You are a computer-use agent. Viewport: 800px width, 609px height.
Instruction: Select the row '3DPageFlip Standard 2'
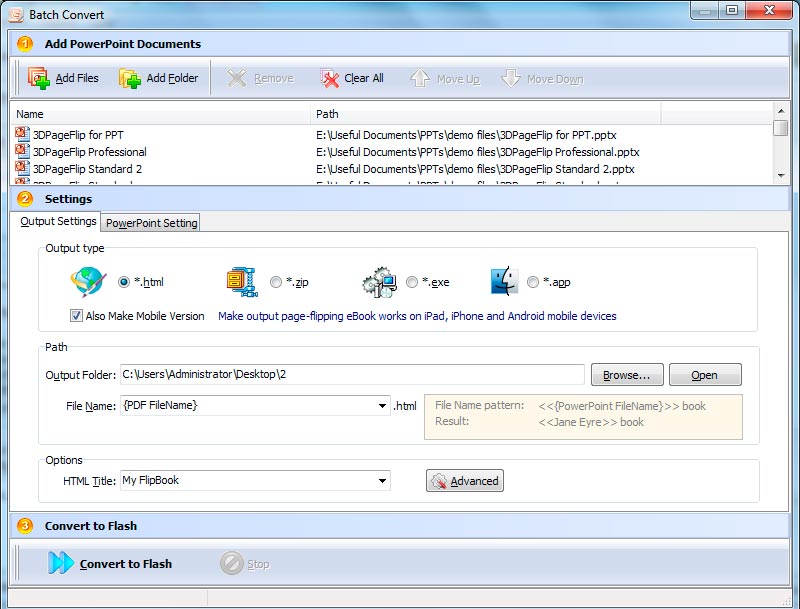(x=391, y=169)
